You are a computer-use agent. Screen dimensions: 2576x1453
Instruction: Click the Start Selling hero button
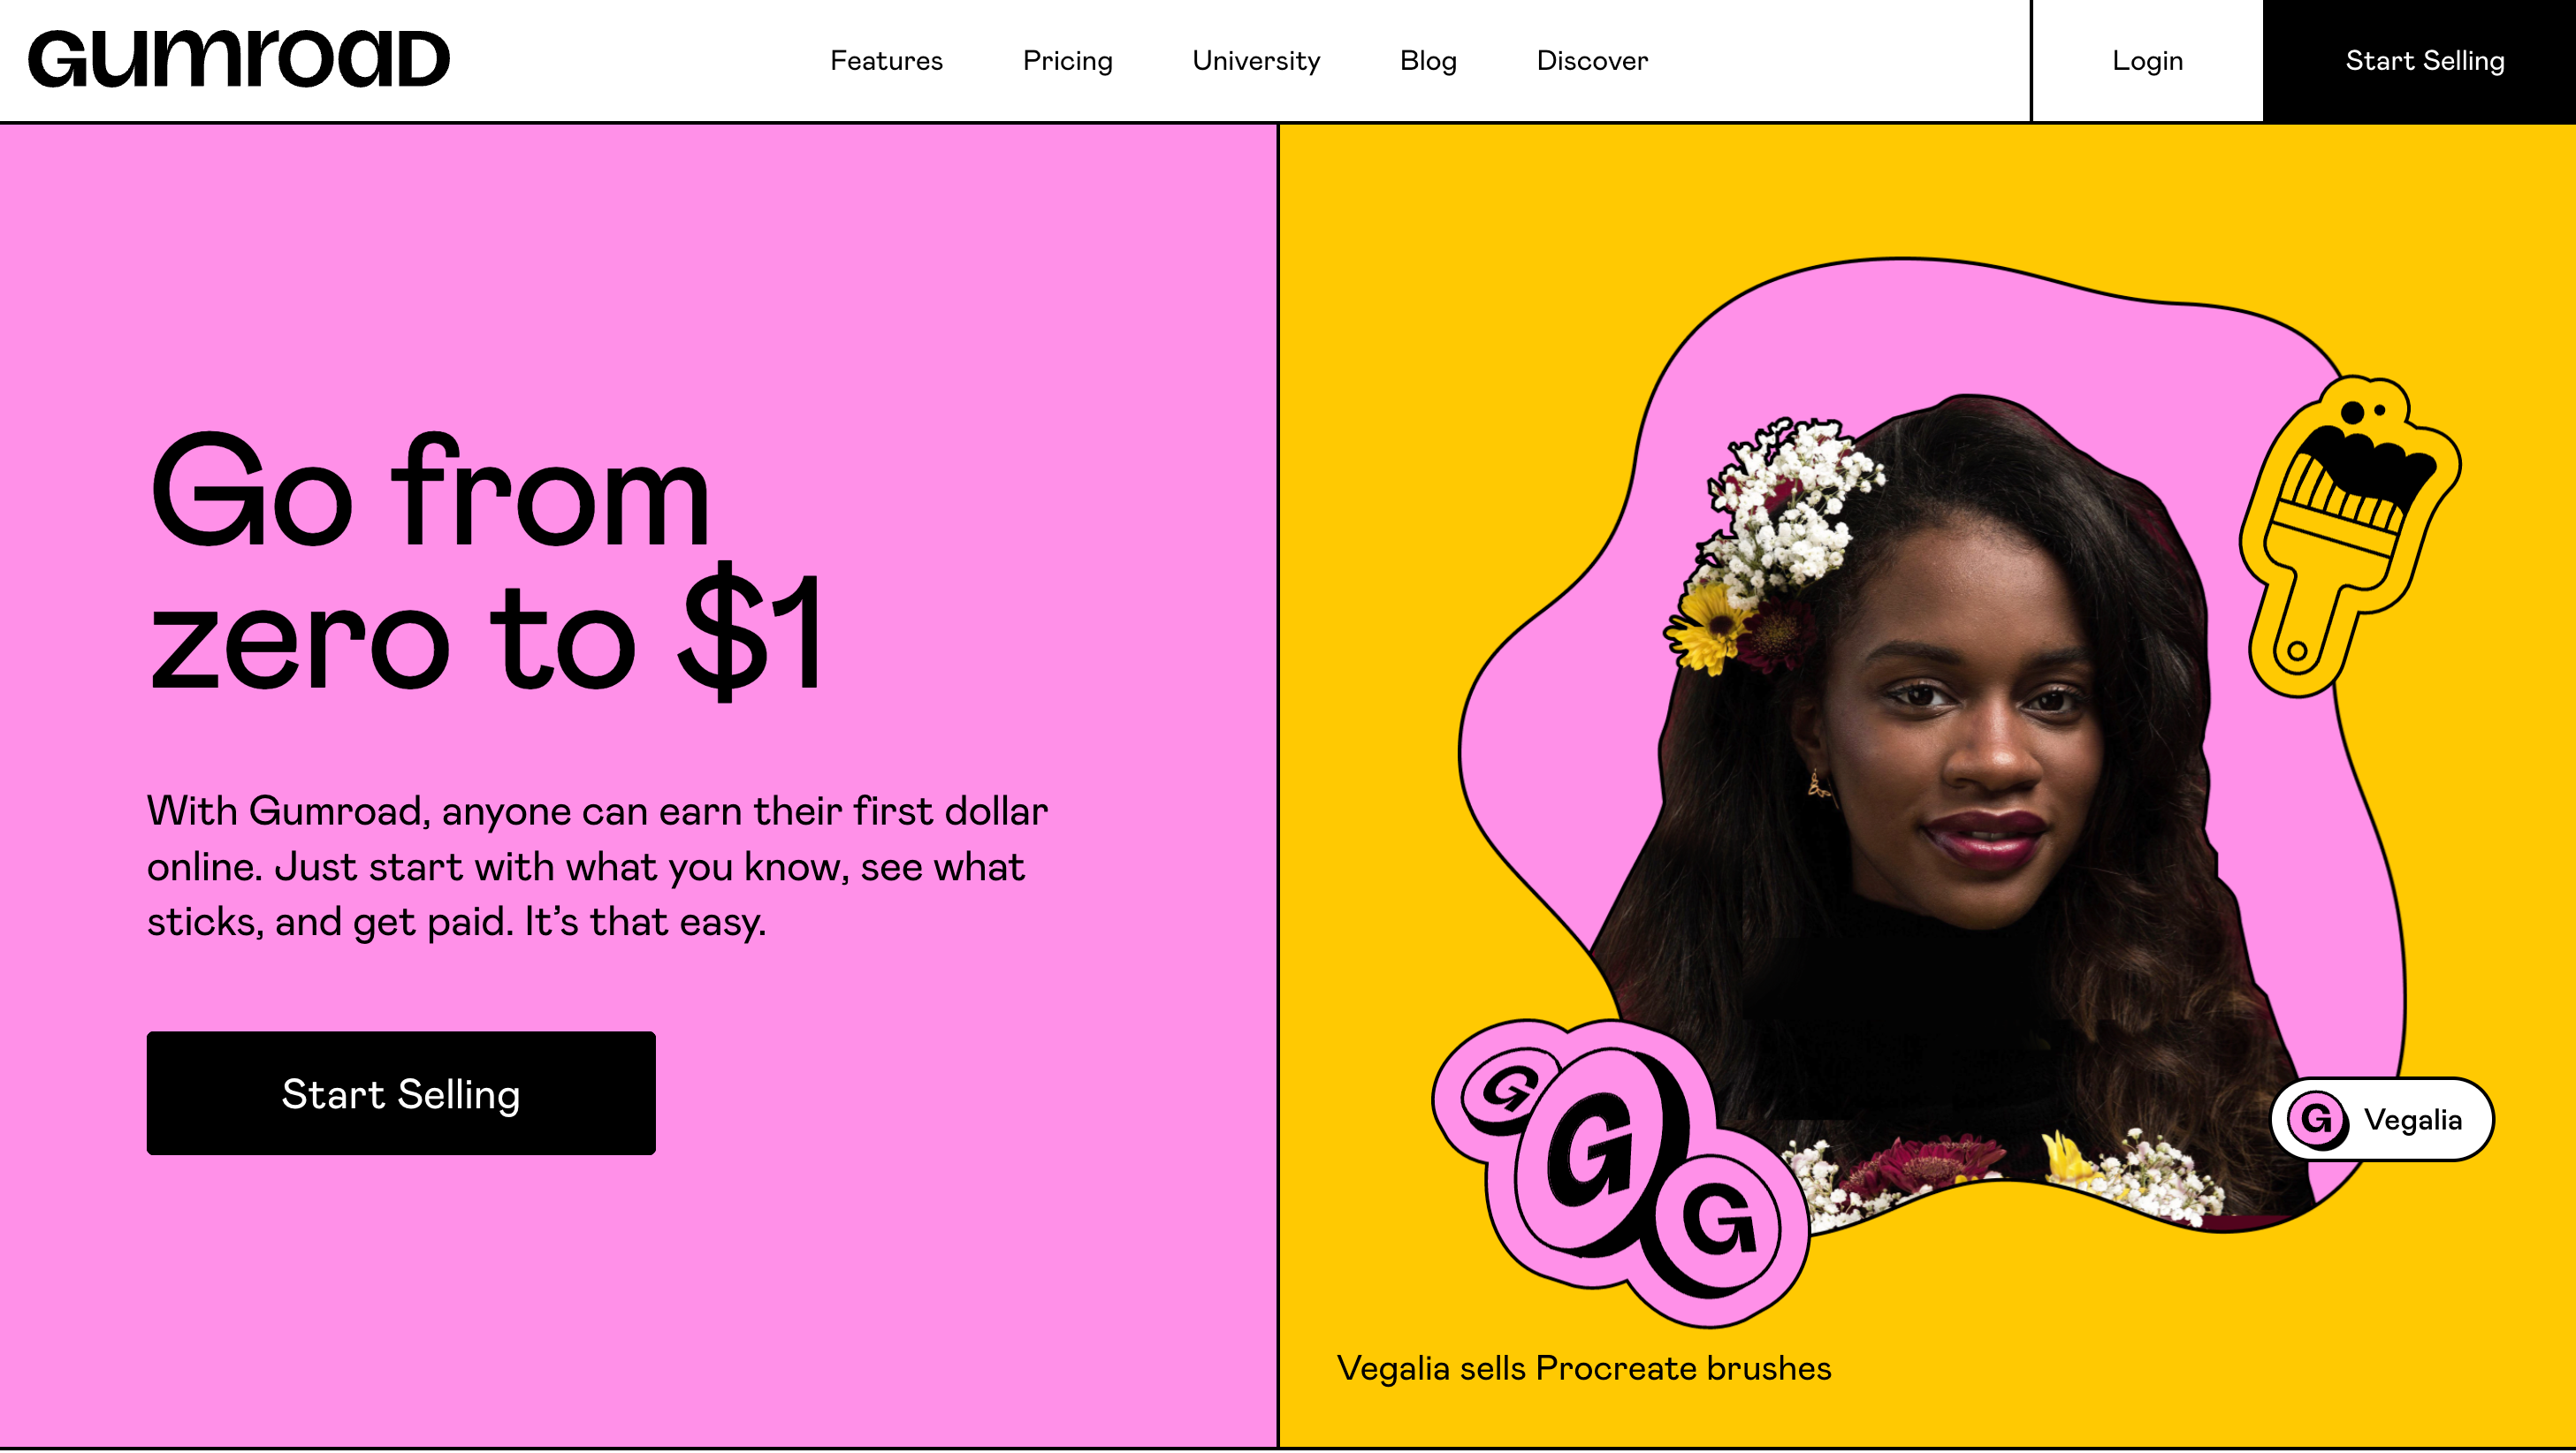pyautogui.click(x=401, y=1093)
